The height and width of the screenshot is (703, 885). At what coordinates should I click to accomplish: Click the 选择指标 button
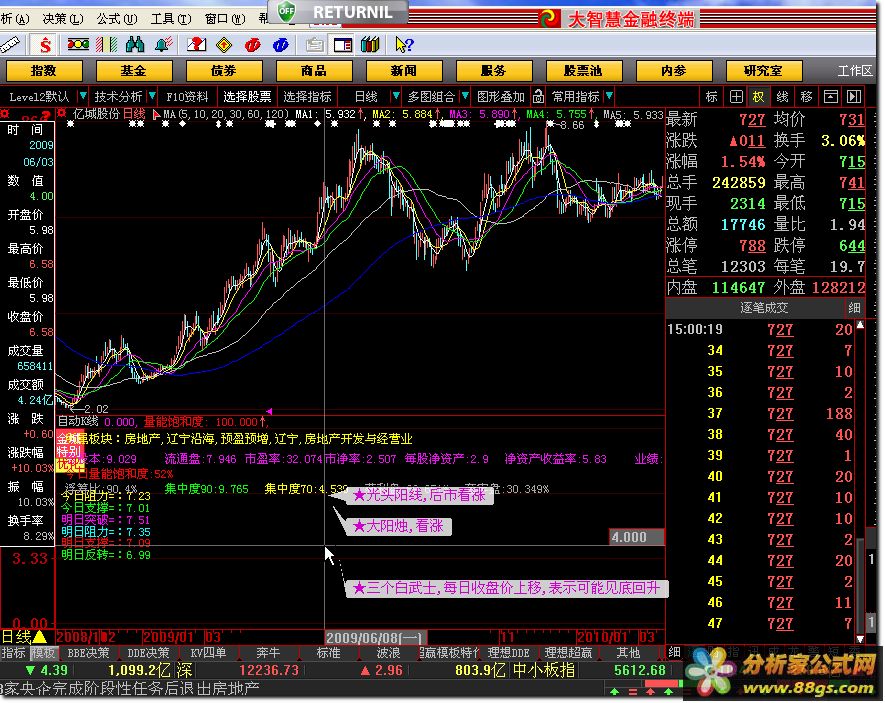pyautogui.click(x=308, y=96)
